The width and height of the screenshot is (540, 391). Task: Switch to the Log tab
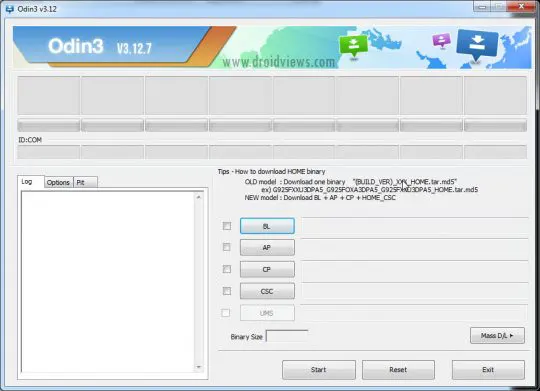click(30, 182)
